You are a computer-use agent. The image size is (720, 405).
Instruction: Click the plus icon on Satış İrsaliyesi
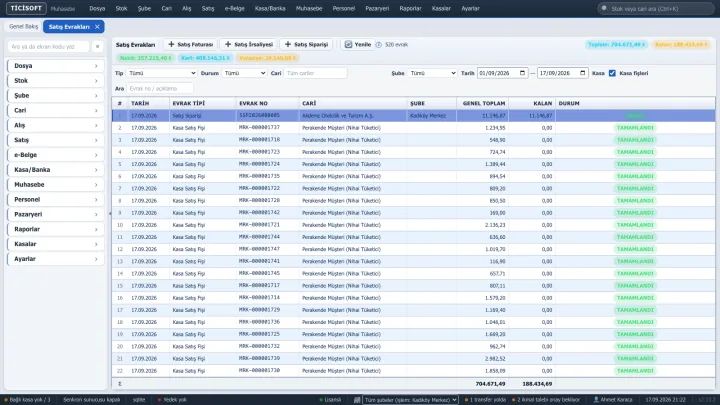pyautogui.click(x=228, y=45)
